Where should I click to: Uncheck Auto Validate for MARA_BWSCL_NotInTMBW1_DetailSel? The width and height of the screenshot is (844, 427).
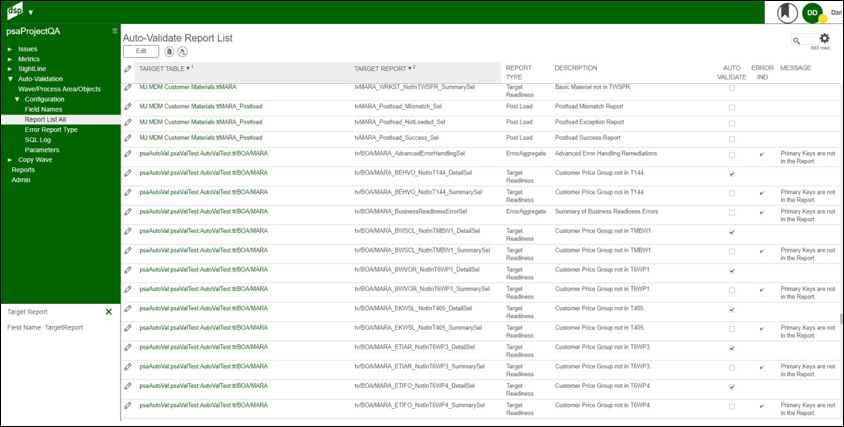[731, 232]
